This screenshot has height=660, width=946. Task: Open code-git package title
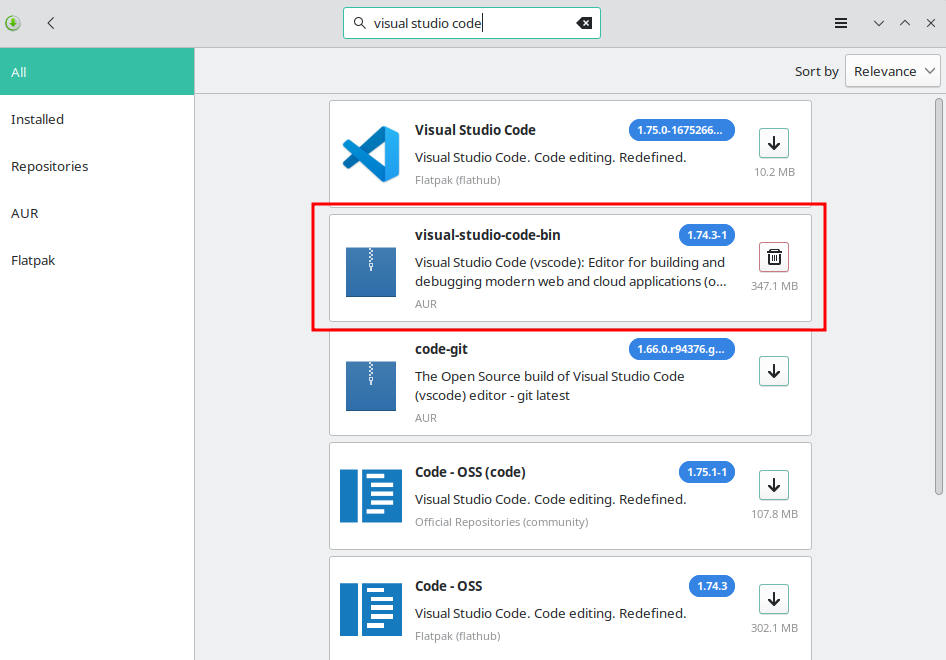(441, 349)
